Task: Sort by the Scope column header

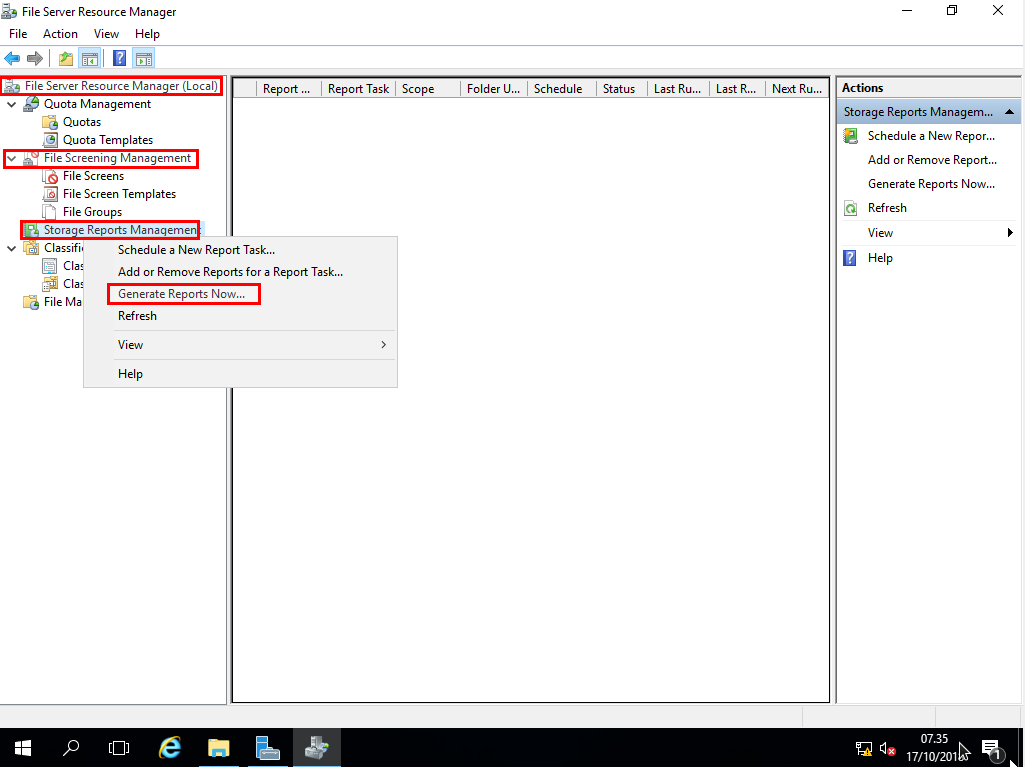Action: tap(428, 89)
